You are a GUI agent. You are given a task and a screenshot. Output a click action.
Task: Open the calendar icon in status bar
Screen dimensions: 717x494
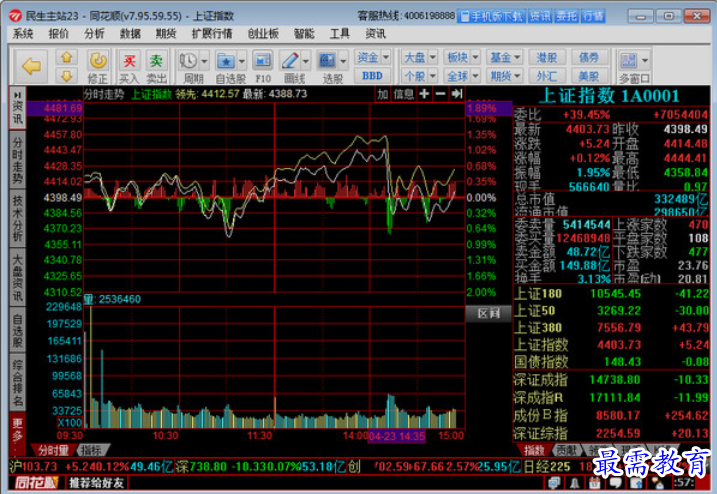pos(594,483)
